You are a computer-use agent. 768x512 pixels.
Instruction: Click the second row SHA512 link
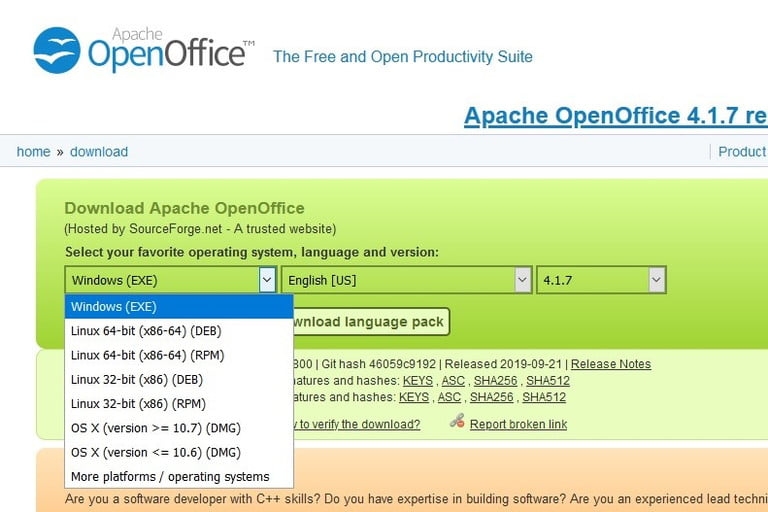(x=544, y=397)
